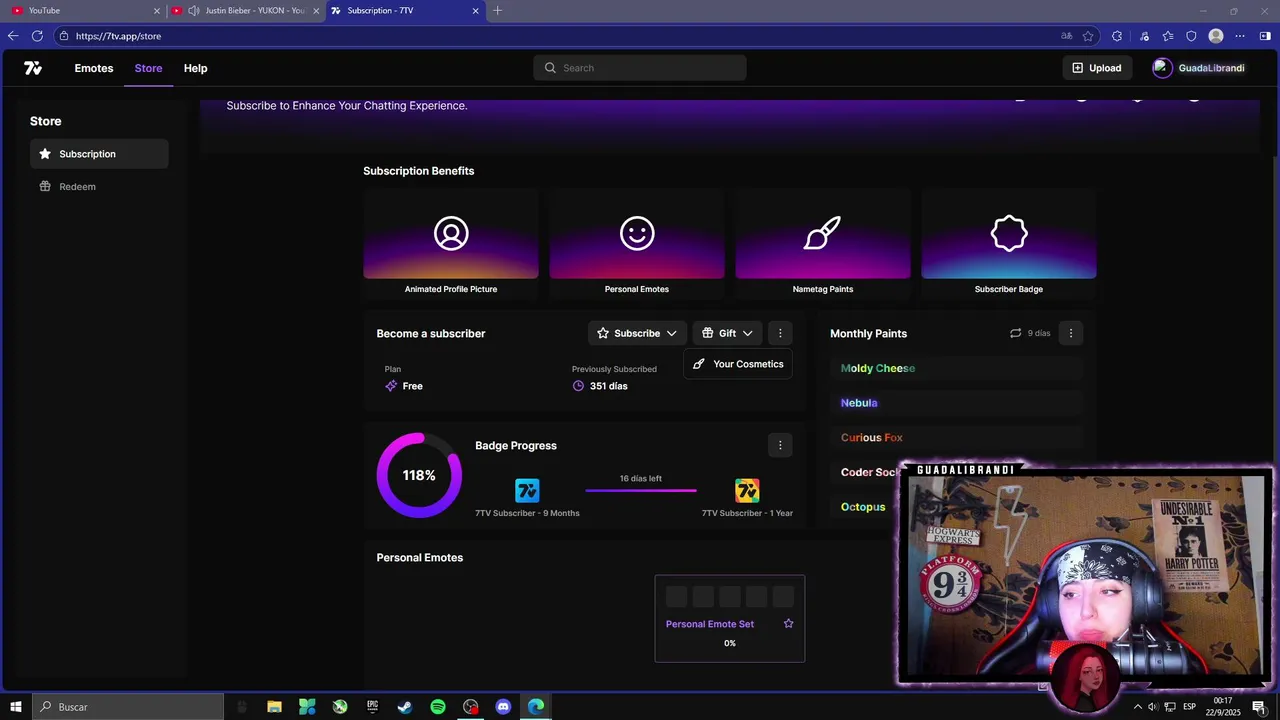Open the GuadaLibrandi profile menu

click(1199, 68)
